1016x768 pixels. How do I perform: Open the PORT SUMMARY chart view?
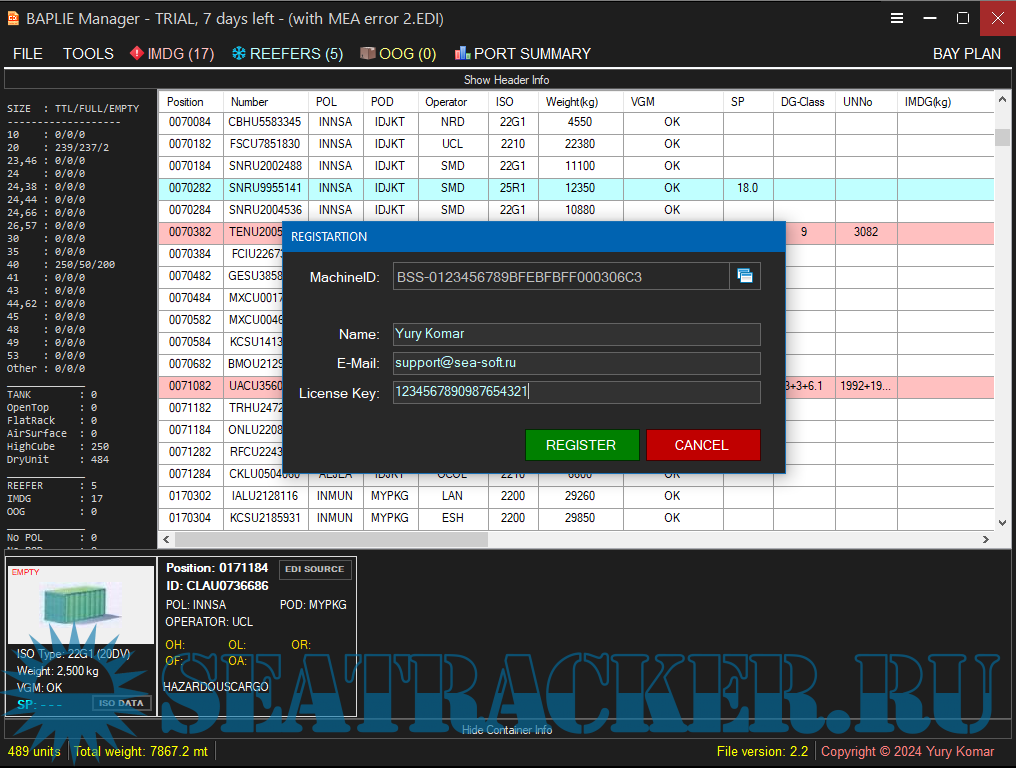pyautogui.click(x=522, y=54)
